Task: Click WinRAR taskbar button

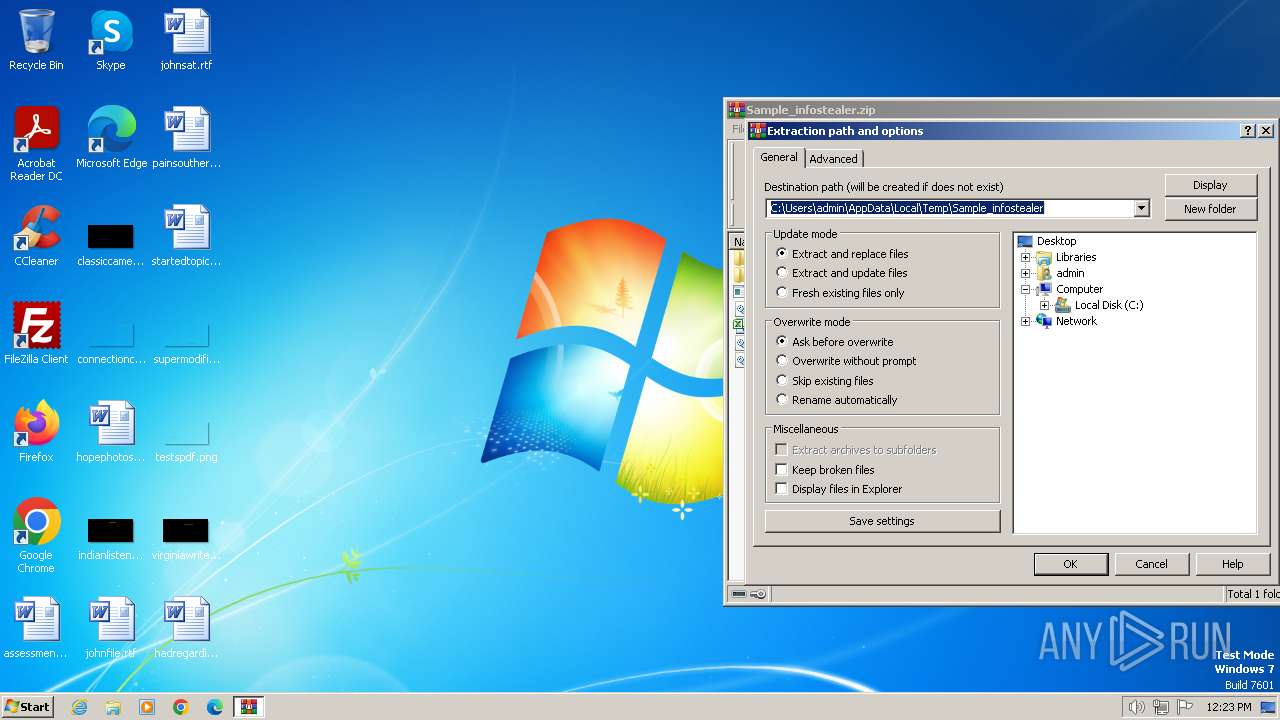Action: coord(249,707)
